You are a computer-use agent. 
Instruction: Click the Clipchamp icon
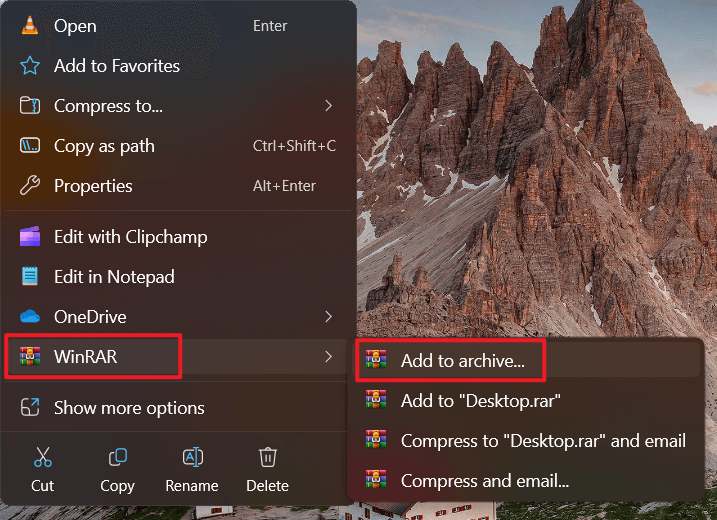point(30,237)
